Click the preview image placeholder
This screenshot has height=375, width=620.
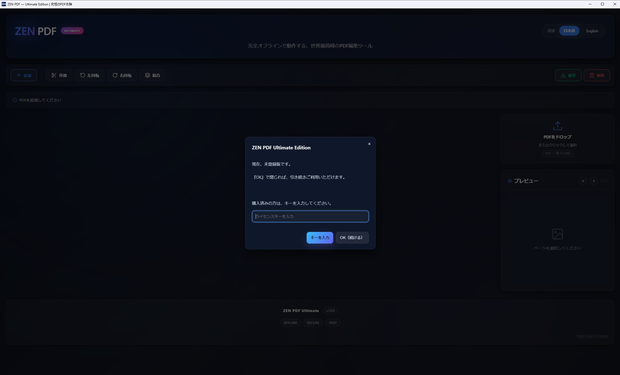point(557,234)
